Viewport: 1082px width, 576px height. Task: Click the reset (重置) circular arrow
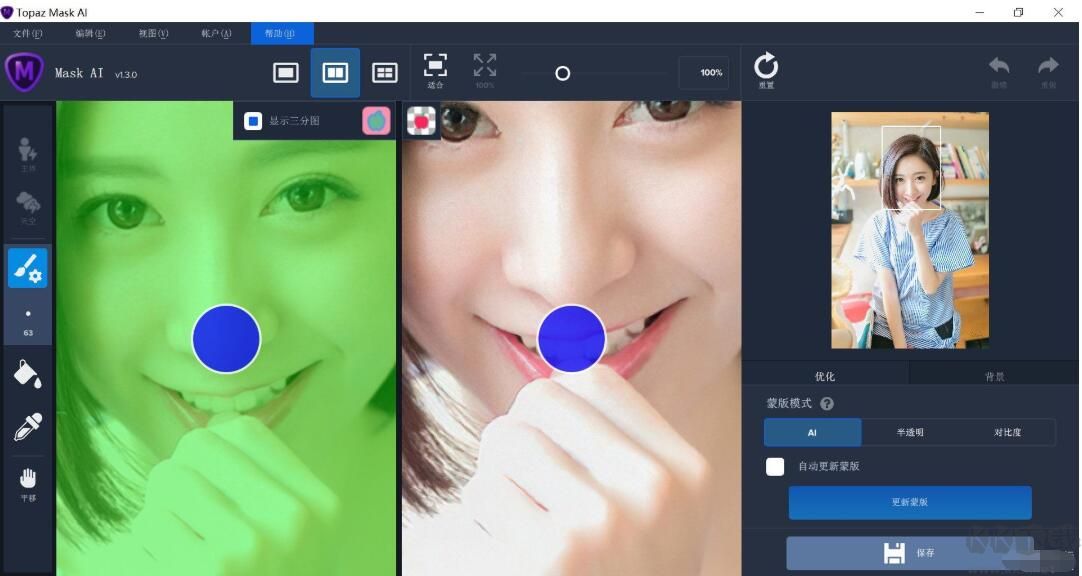click(x=766, y=70)
